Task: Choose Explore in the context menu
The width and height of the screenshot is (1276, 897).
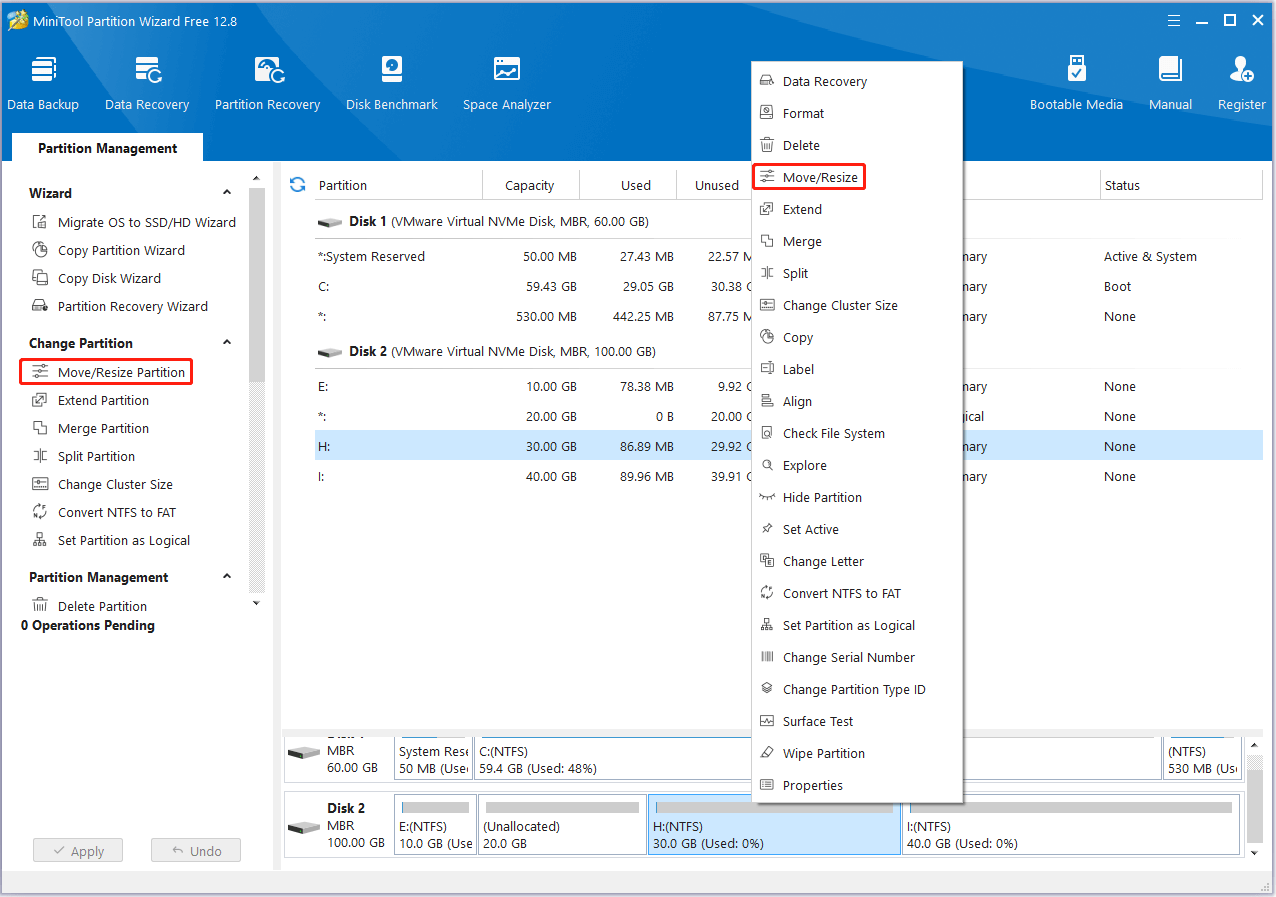Action: [857, 466]
